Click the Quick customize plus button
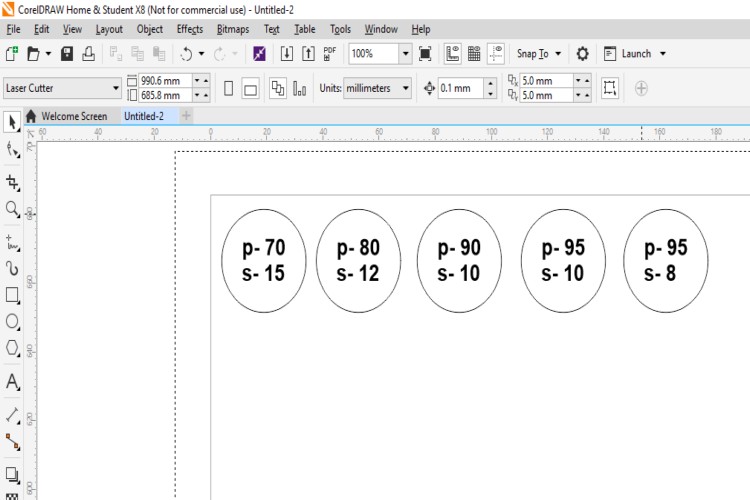This screenshot has height=500, width=750. click(x=641, y=89)
